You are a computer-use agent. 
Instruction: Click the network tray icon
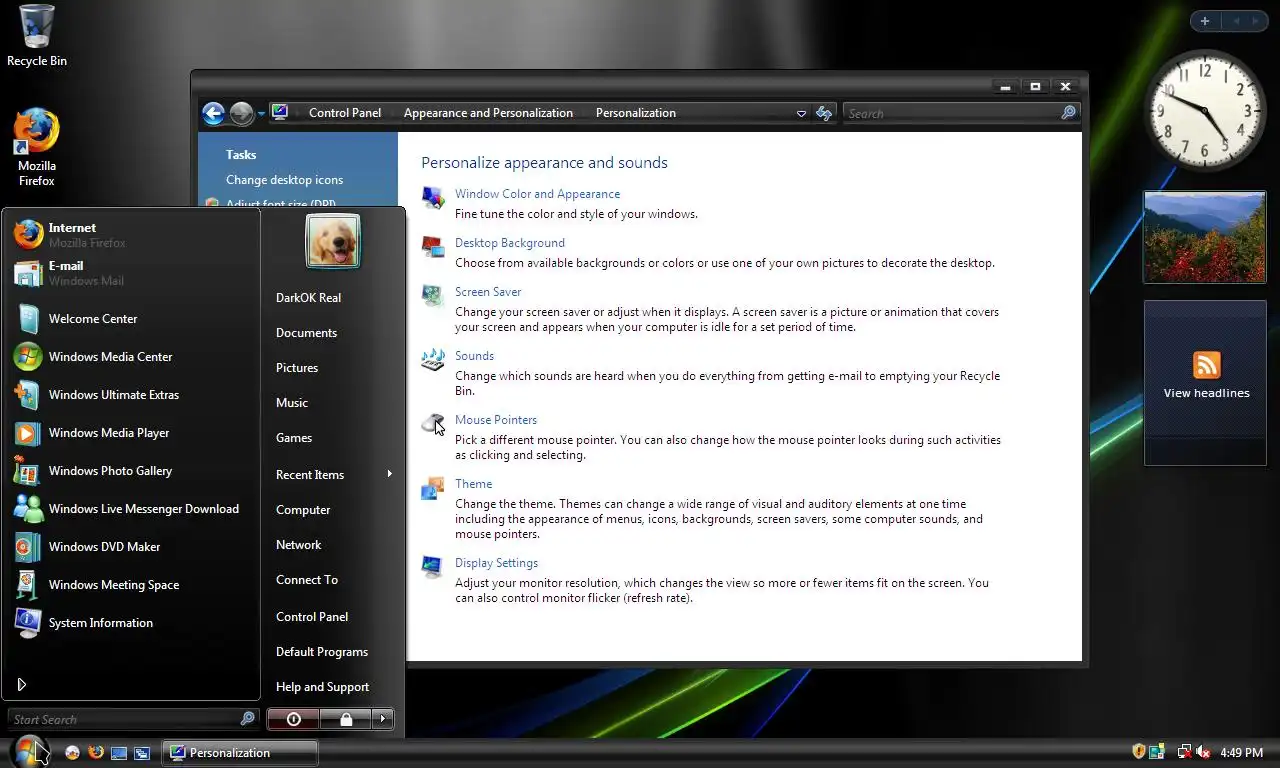point(1184,752)
